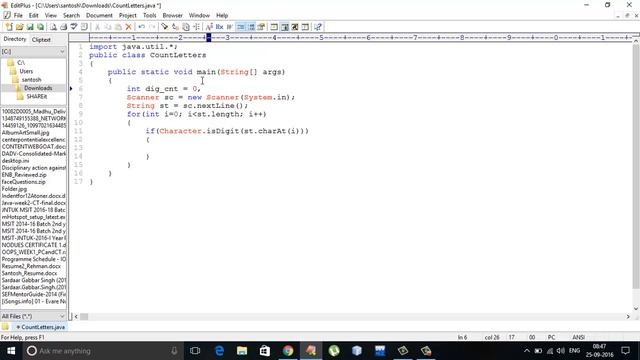The height and width of the screenshot is (360, 640).
Task: Click the New file toolbar icon
Action: [x=9, y=27]
